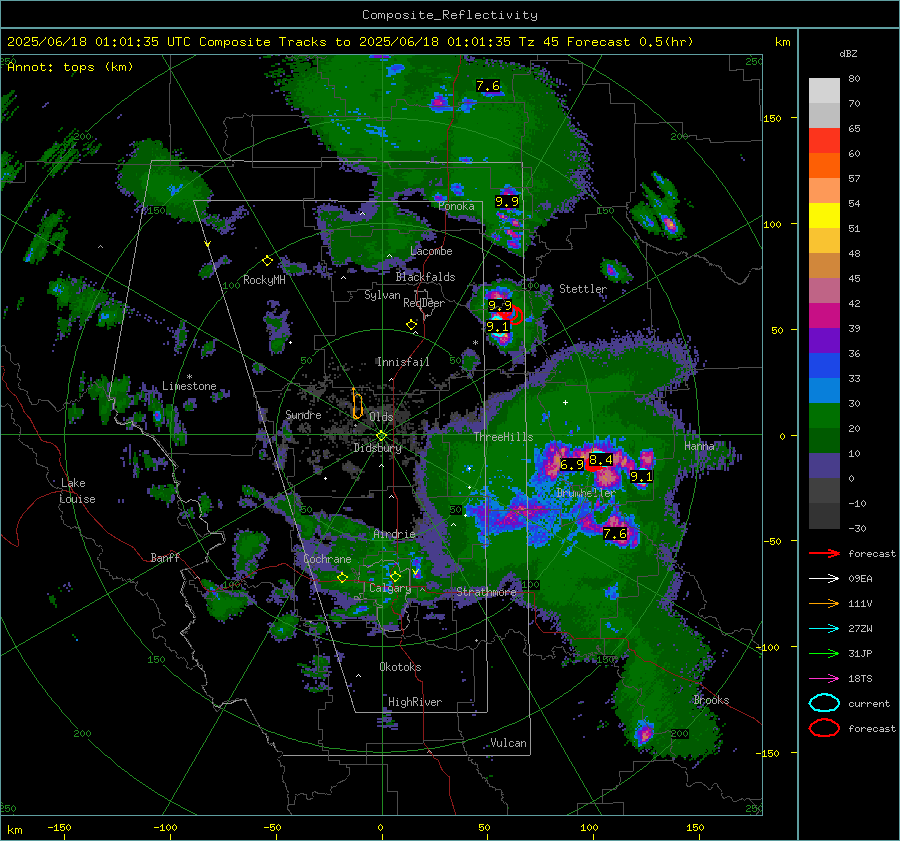Click the dBZ legend heading
Viewport: 900px width, 841px height.
tap(848, 53)
